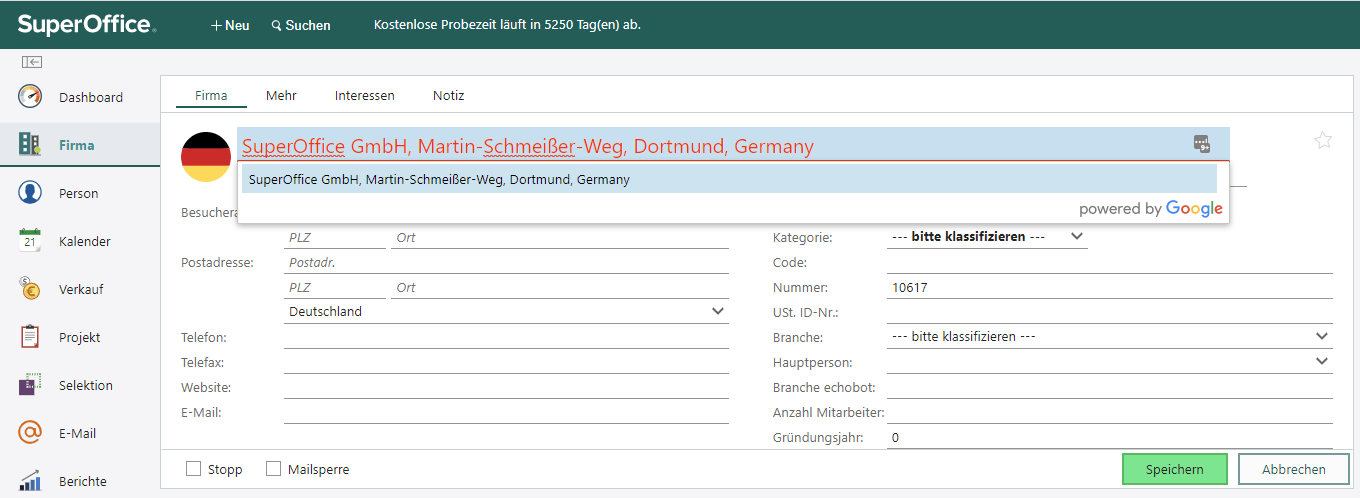Collapse the sidebar navigation panel

click(31, 62)
